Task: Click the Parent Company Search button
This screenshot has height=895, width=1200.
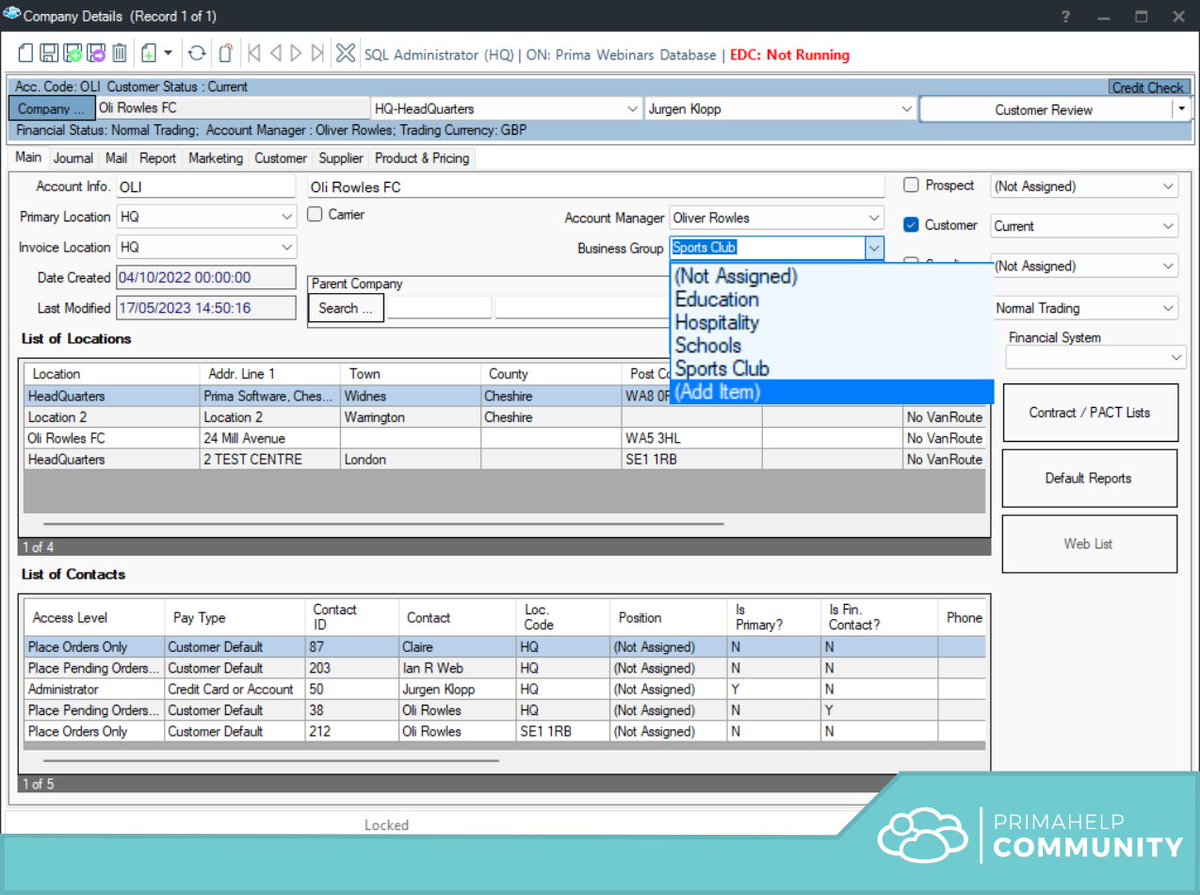Action: 347,308
